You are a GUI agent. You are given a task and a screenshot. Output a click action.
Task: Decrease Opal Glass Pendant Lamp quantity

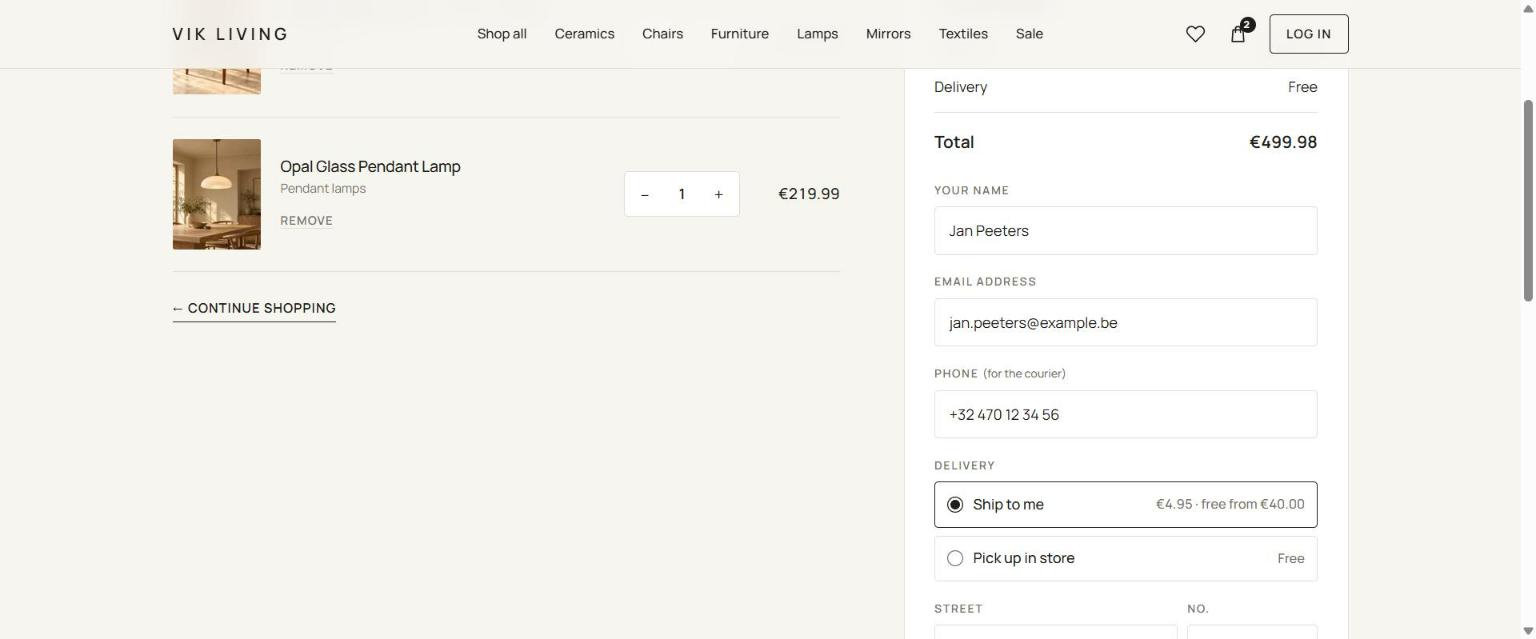pos(645,194)
